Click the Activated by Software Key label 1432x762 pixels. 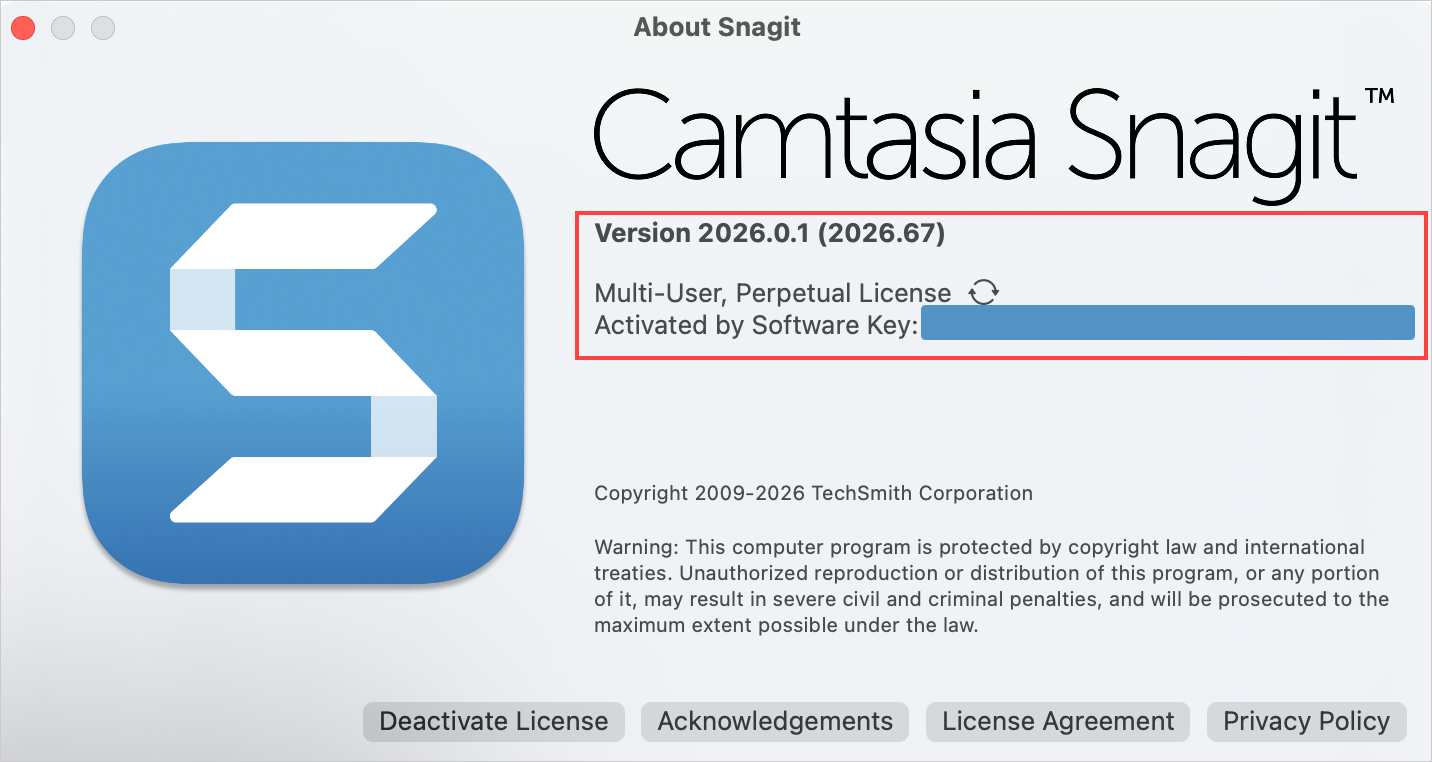click(x=755, y=325)
